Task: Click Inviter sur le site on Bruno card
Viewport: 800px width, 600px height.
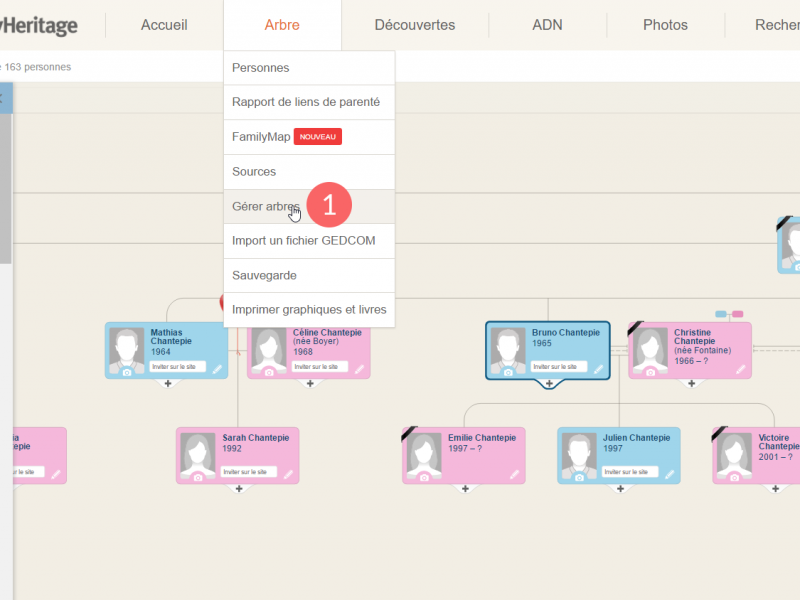Action: (558, 367)
